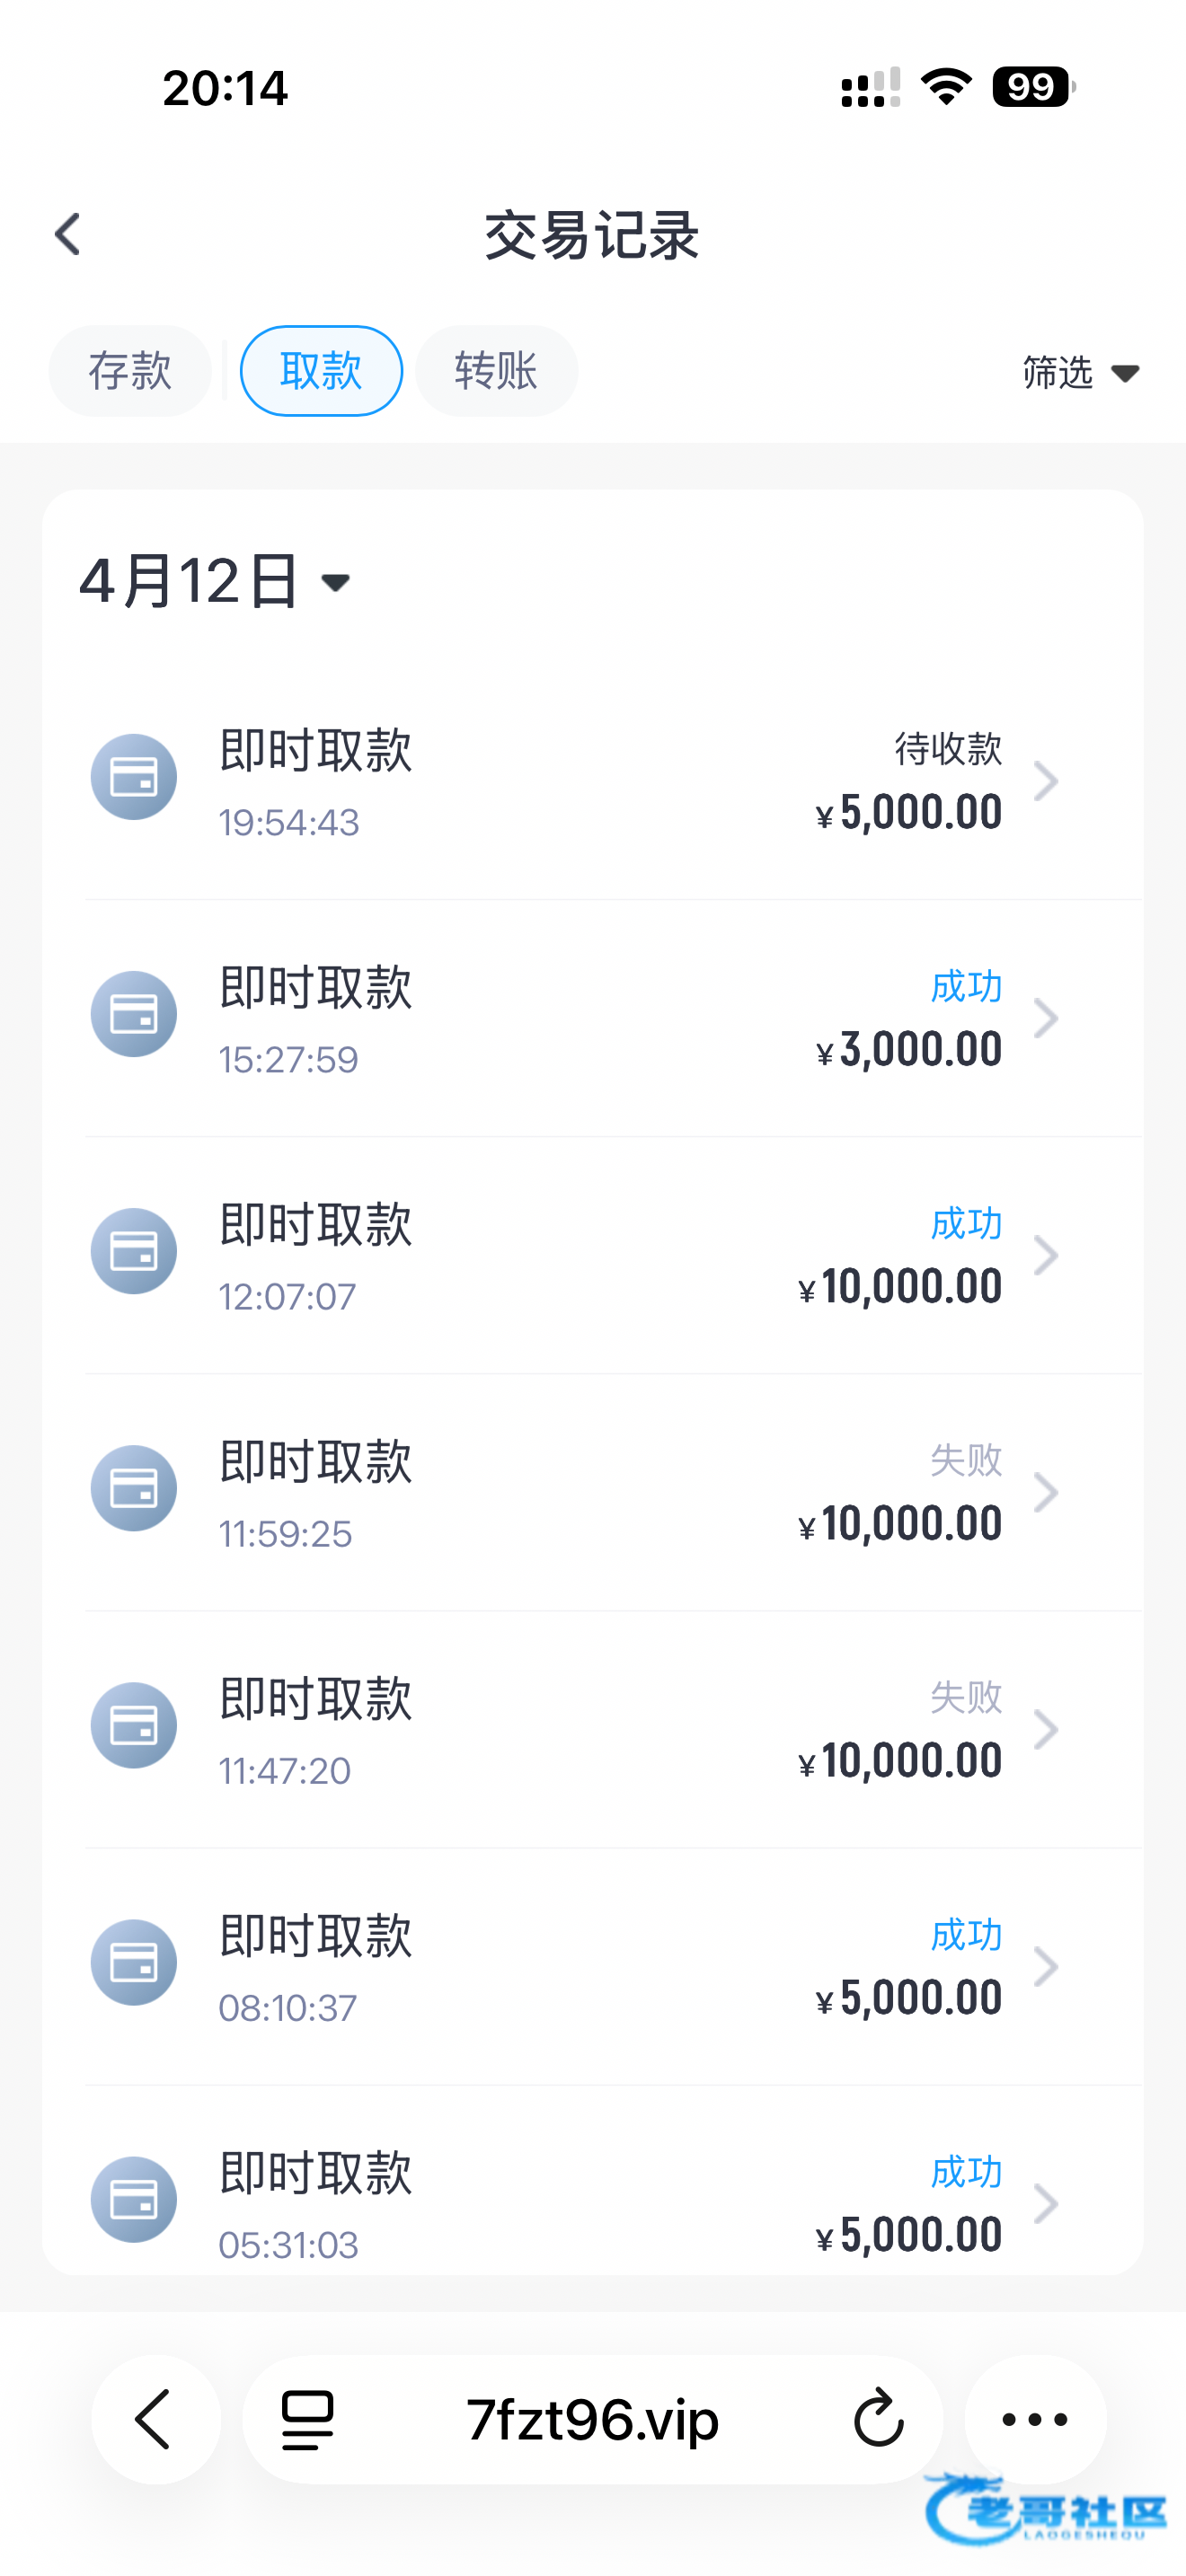Expand the 4月12日 date selector
This screenshot has height=2576, width=1186.
[215, 581]
